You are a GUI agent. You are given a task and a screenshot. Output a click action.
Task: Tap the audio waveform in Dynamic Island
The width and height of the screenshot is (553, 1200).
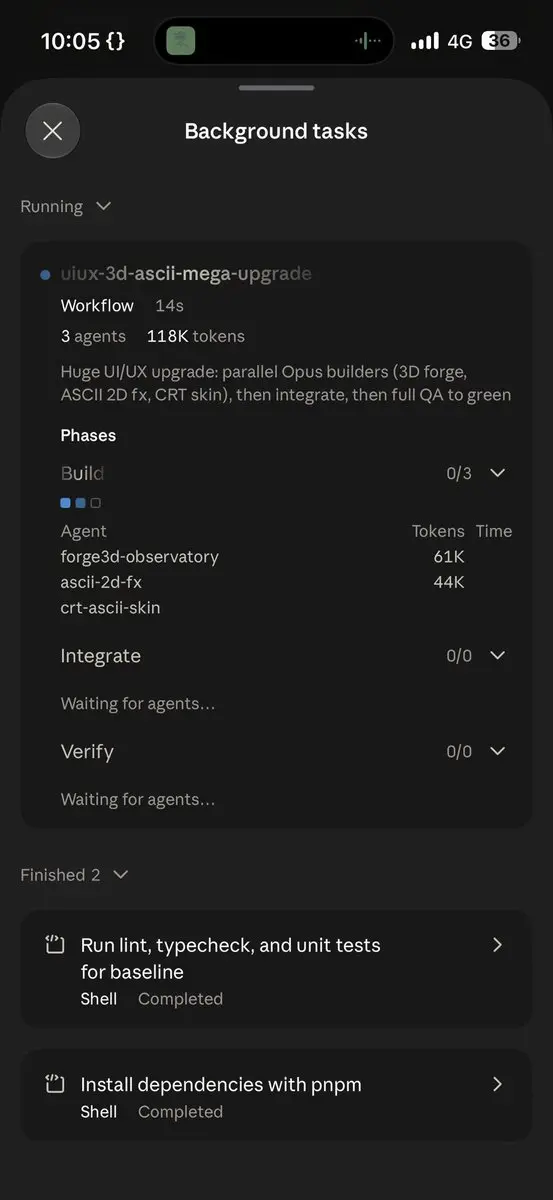(x=368, y=41)
